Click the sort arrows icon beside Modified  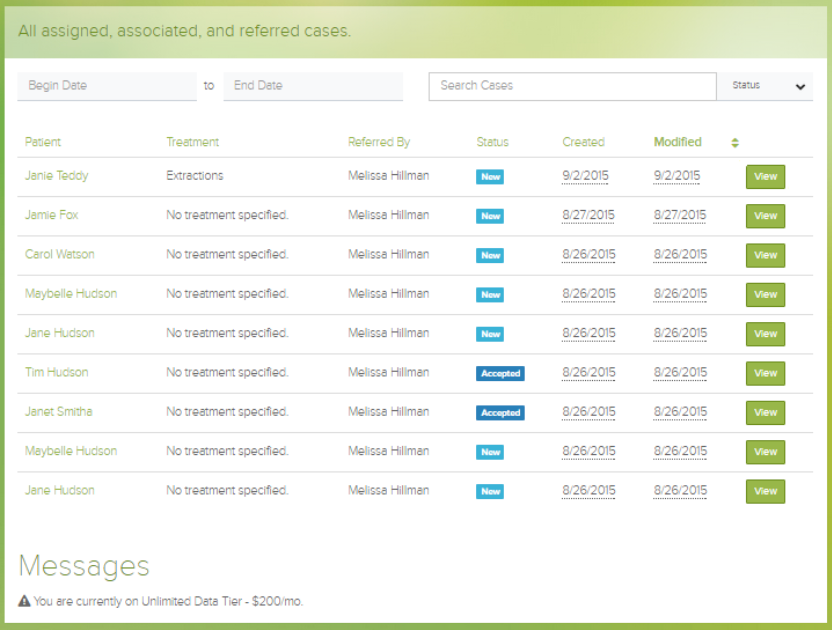point(735,143)
